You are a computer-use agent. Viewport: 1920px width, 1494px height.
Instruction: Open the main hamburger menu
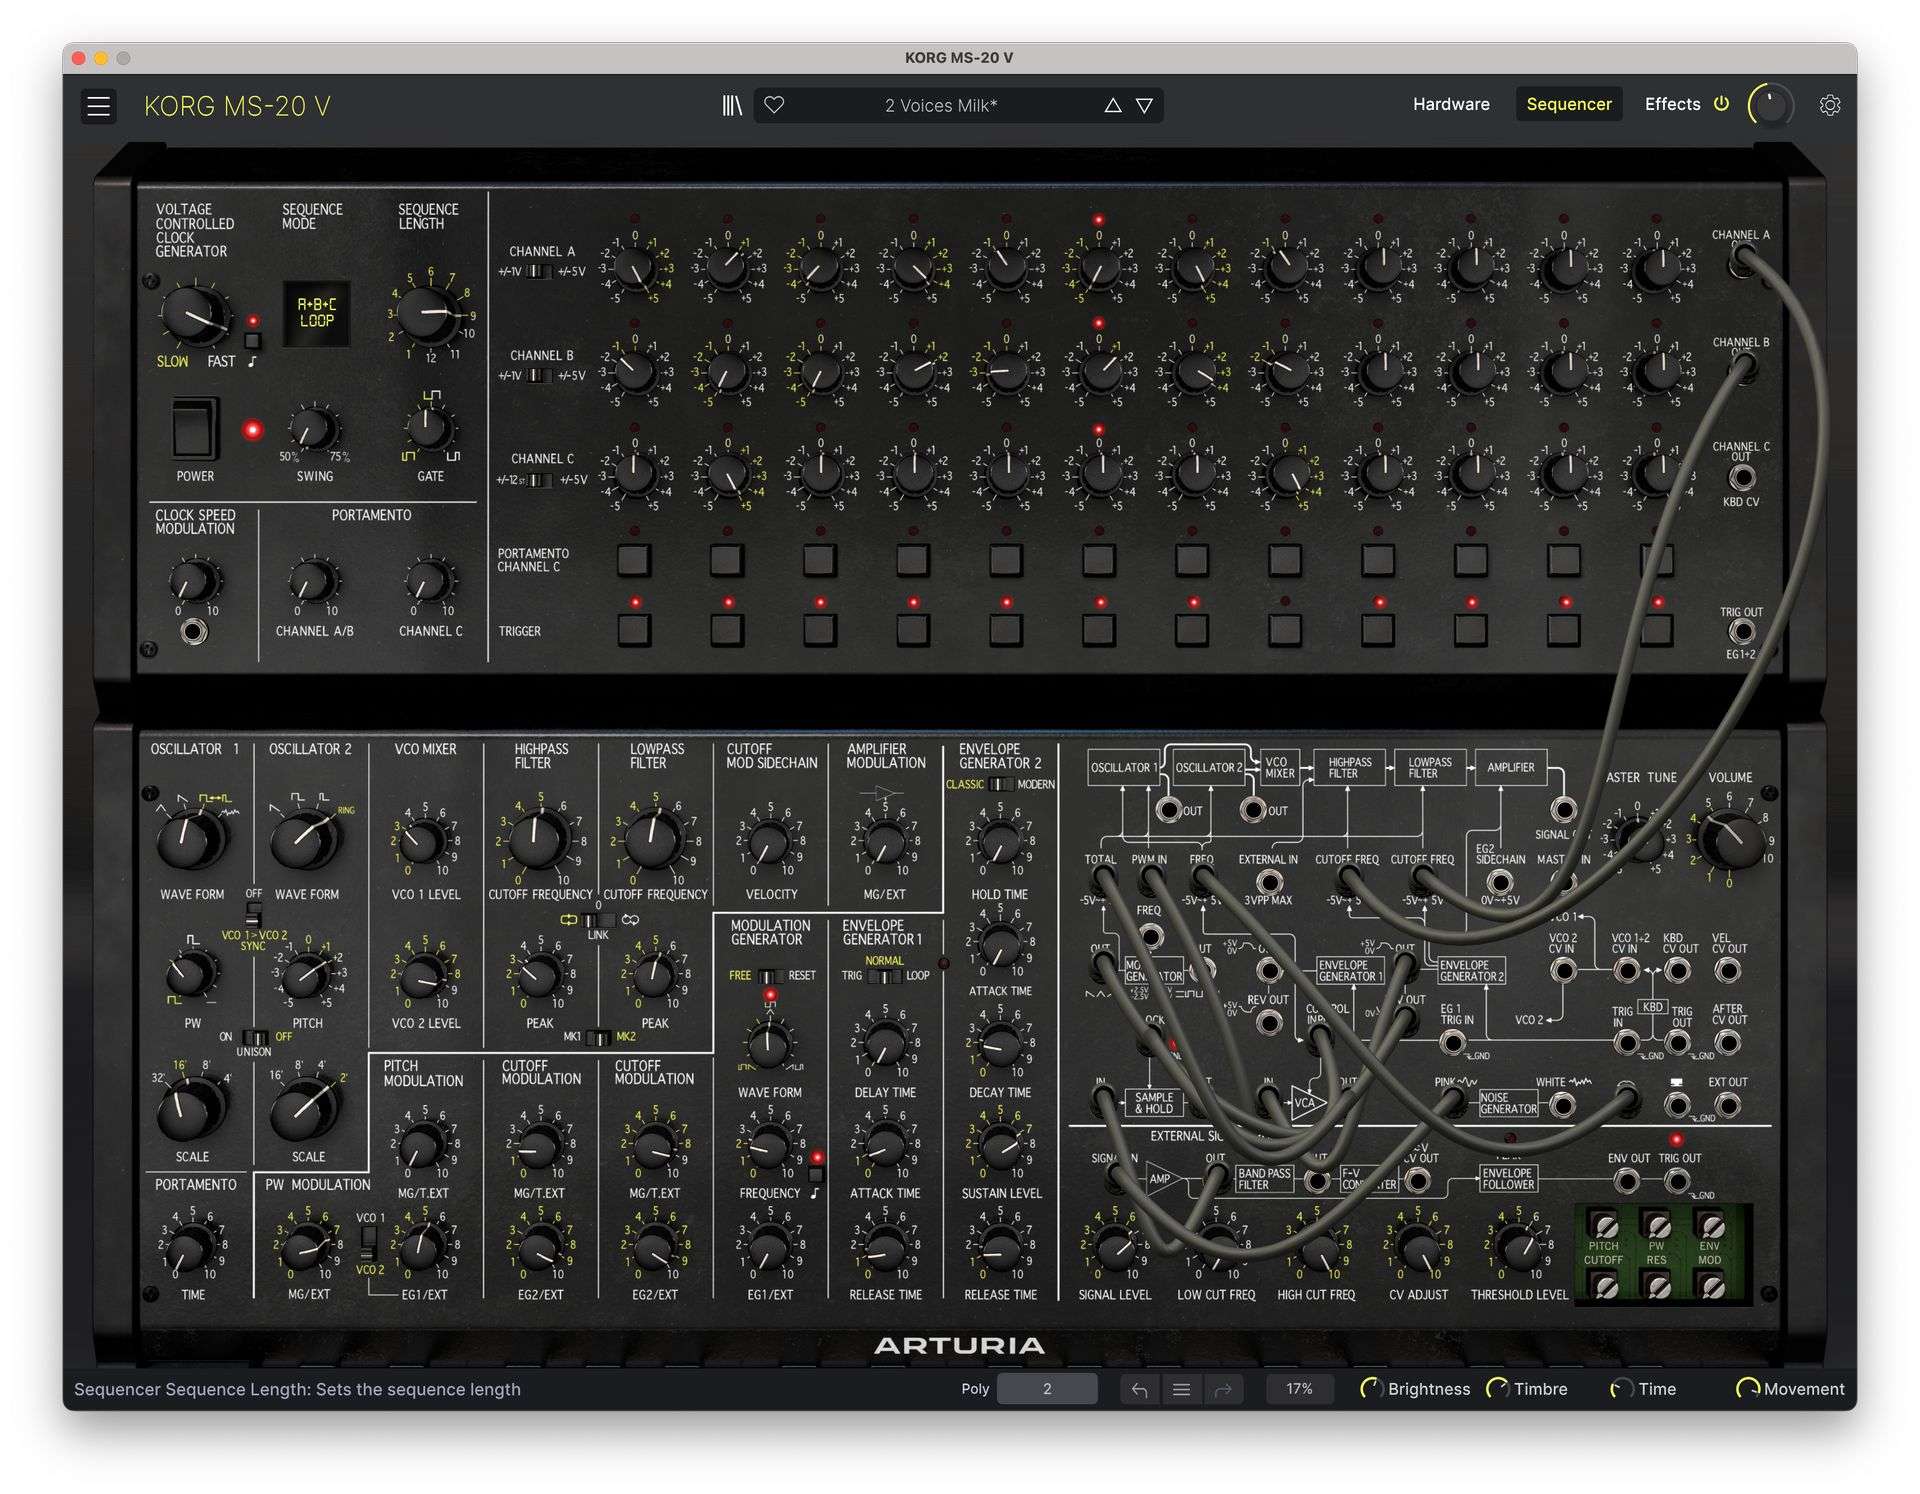(x=98, y=106)
